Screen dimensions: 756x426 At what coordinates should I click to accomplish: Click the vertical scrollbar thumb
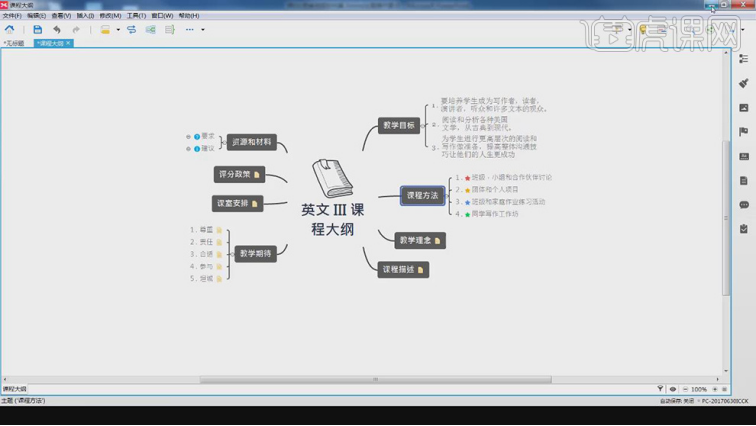click(726, 218)
